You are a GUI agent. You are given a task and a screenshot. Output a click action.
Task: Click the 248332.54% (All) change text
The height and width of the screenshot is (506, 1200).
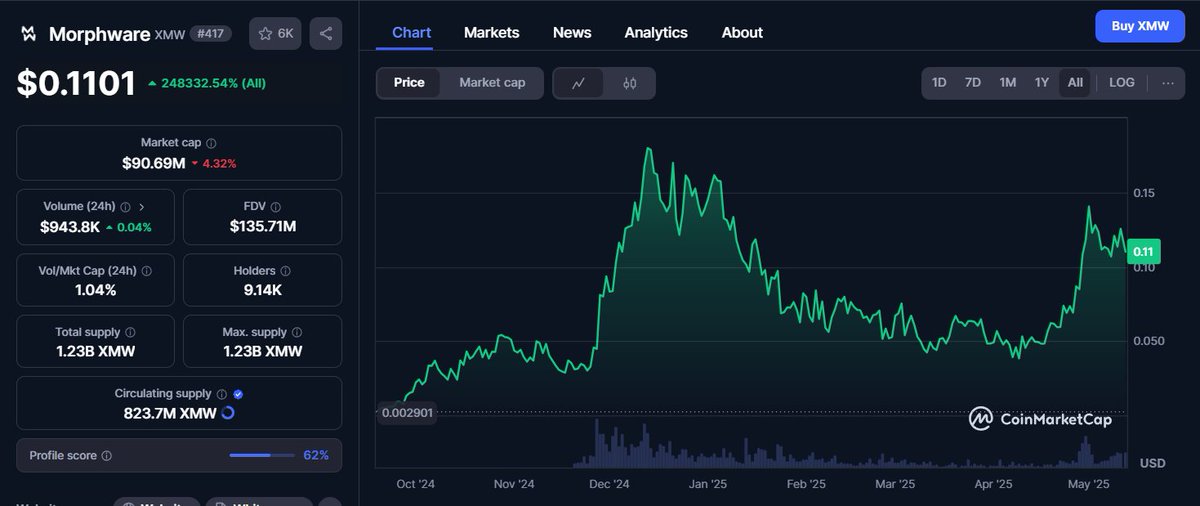click(x=206, y=83)
